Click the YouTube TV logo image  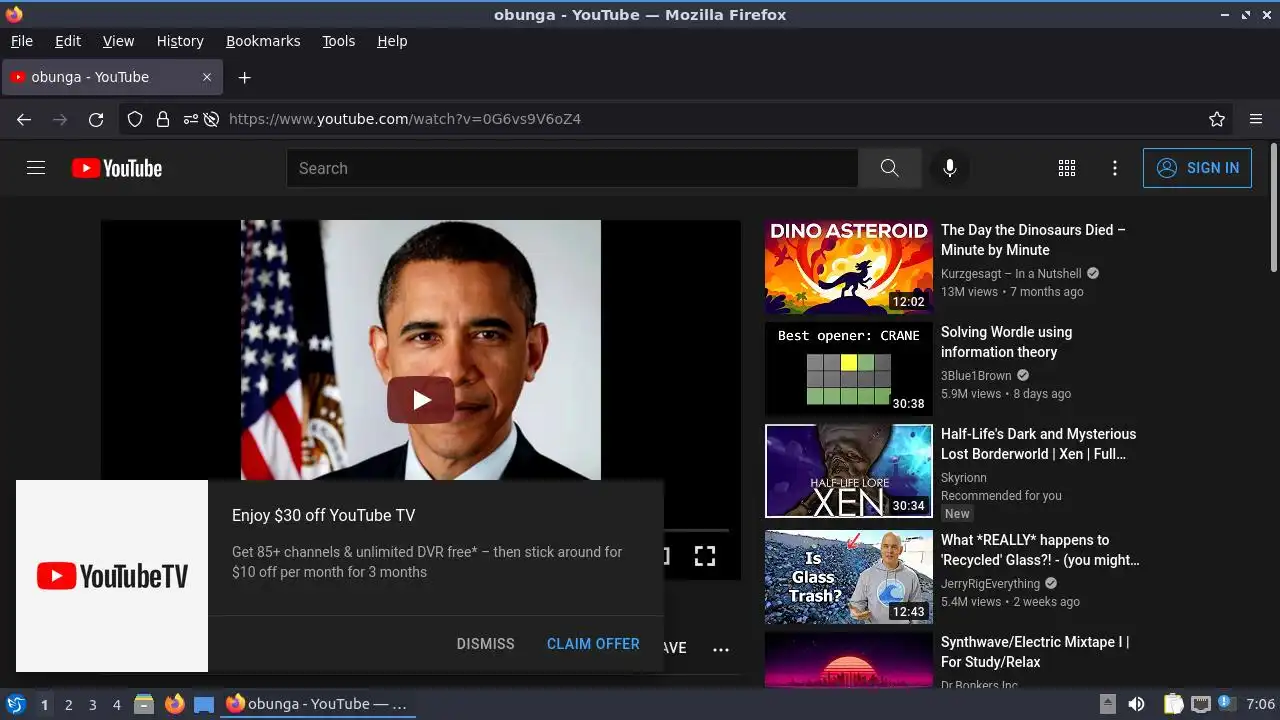click(112, 576)
